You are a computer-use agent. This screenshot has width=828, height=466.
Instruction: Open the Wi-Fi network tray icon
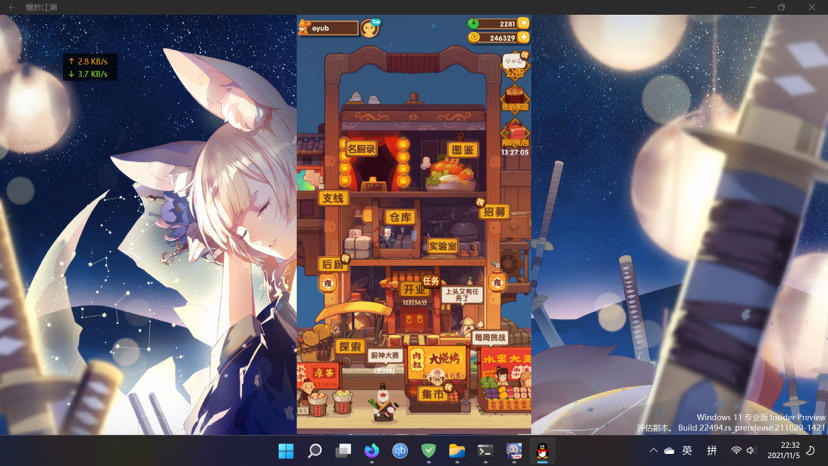(x=736, y=451)
